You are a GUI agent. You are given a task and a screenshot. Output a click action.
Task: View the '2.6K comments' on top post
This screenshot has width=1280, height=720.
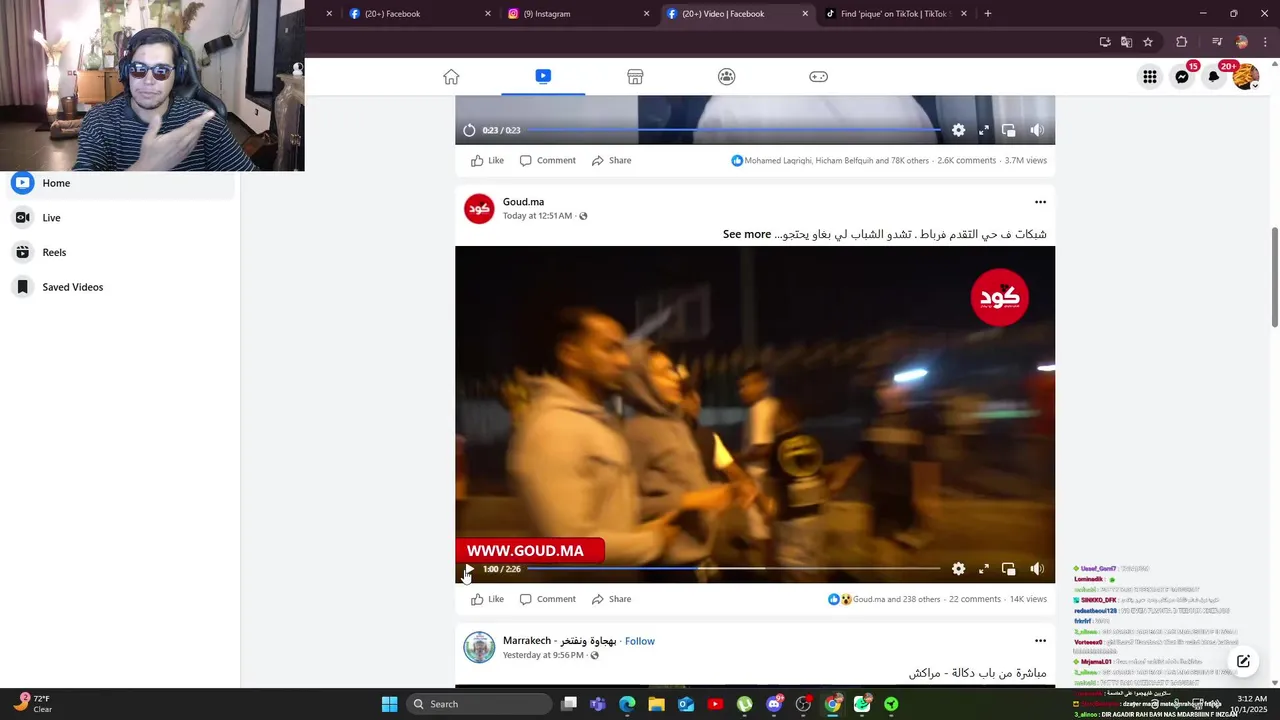click(966, 160)
